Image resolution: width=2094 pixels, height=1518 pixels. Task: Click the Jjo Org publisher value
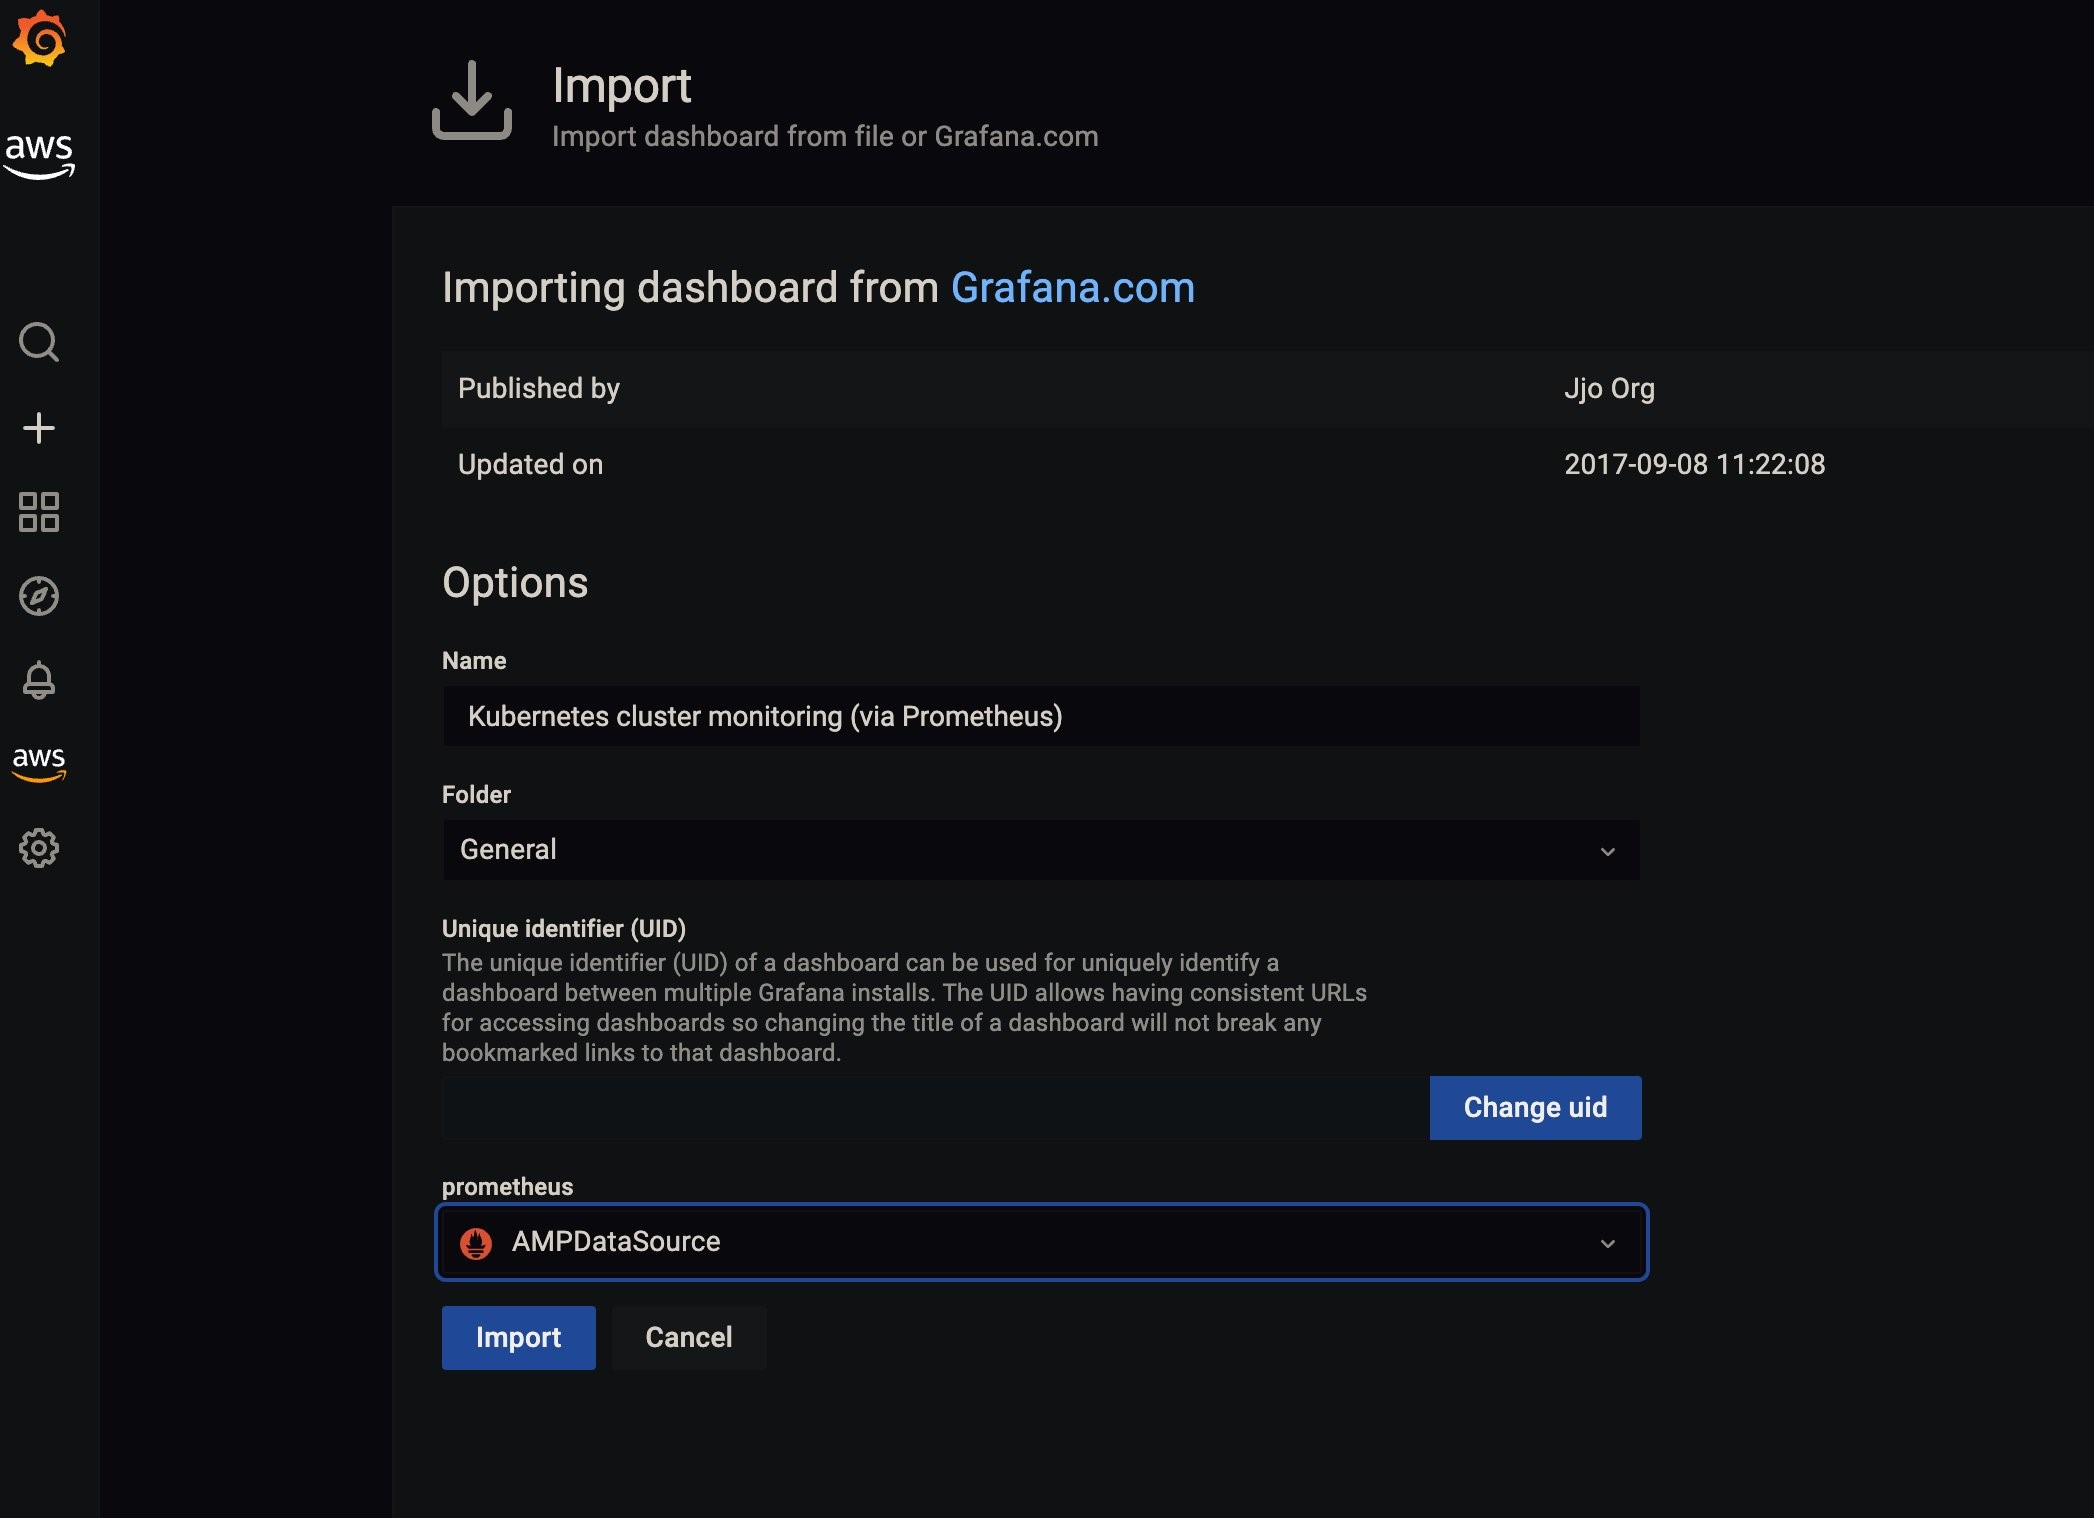tap(1610, 388)
